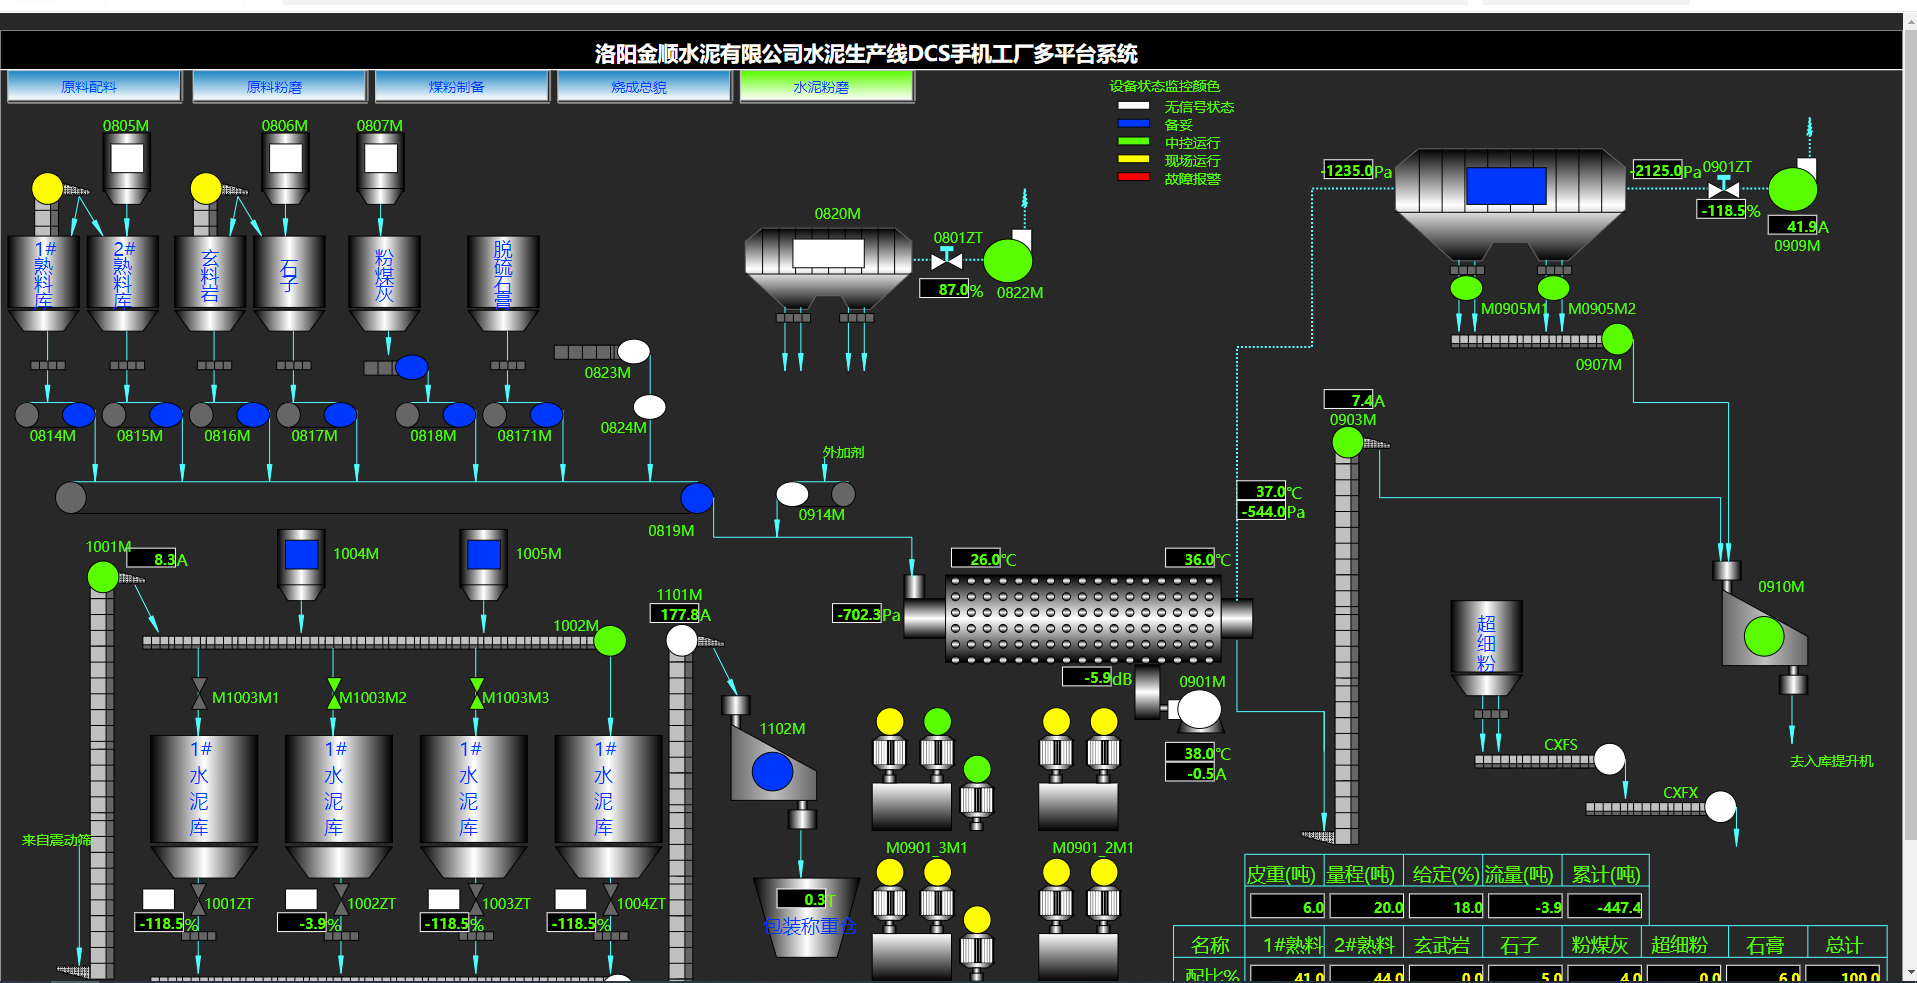Select the blue 1102M packing machine motor
The image size is (1917, 983).
coord(772,771)
